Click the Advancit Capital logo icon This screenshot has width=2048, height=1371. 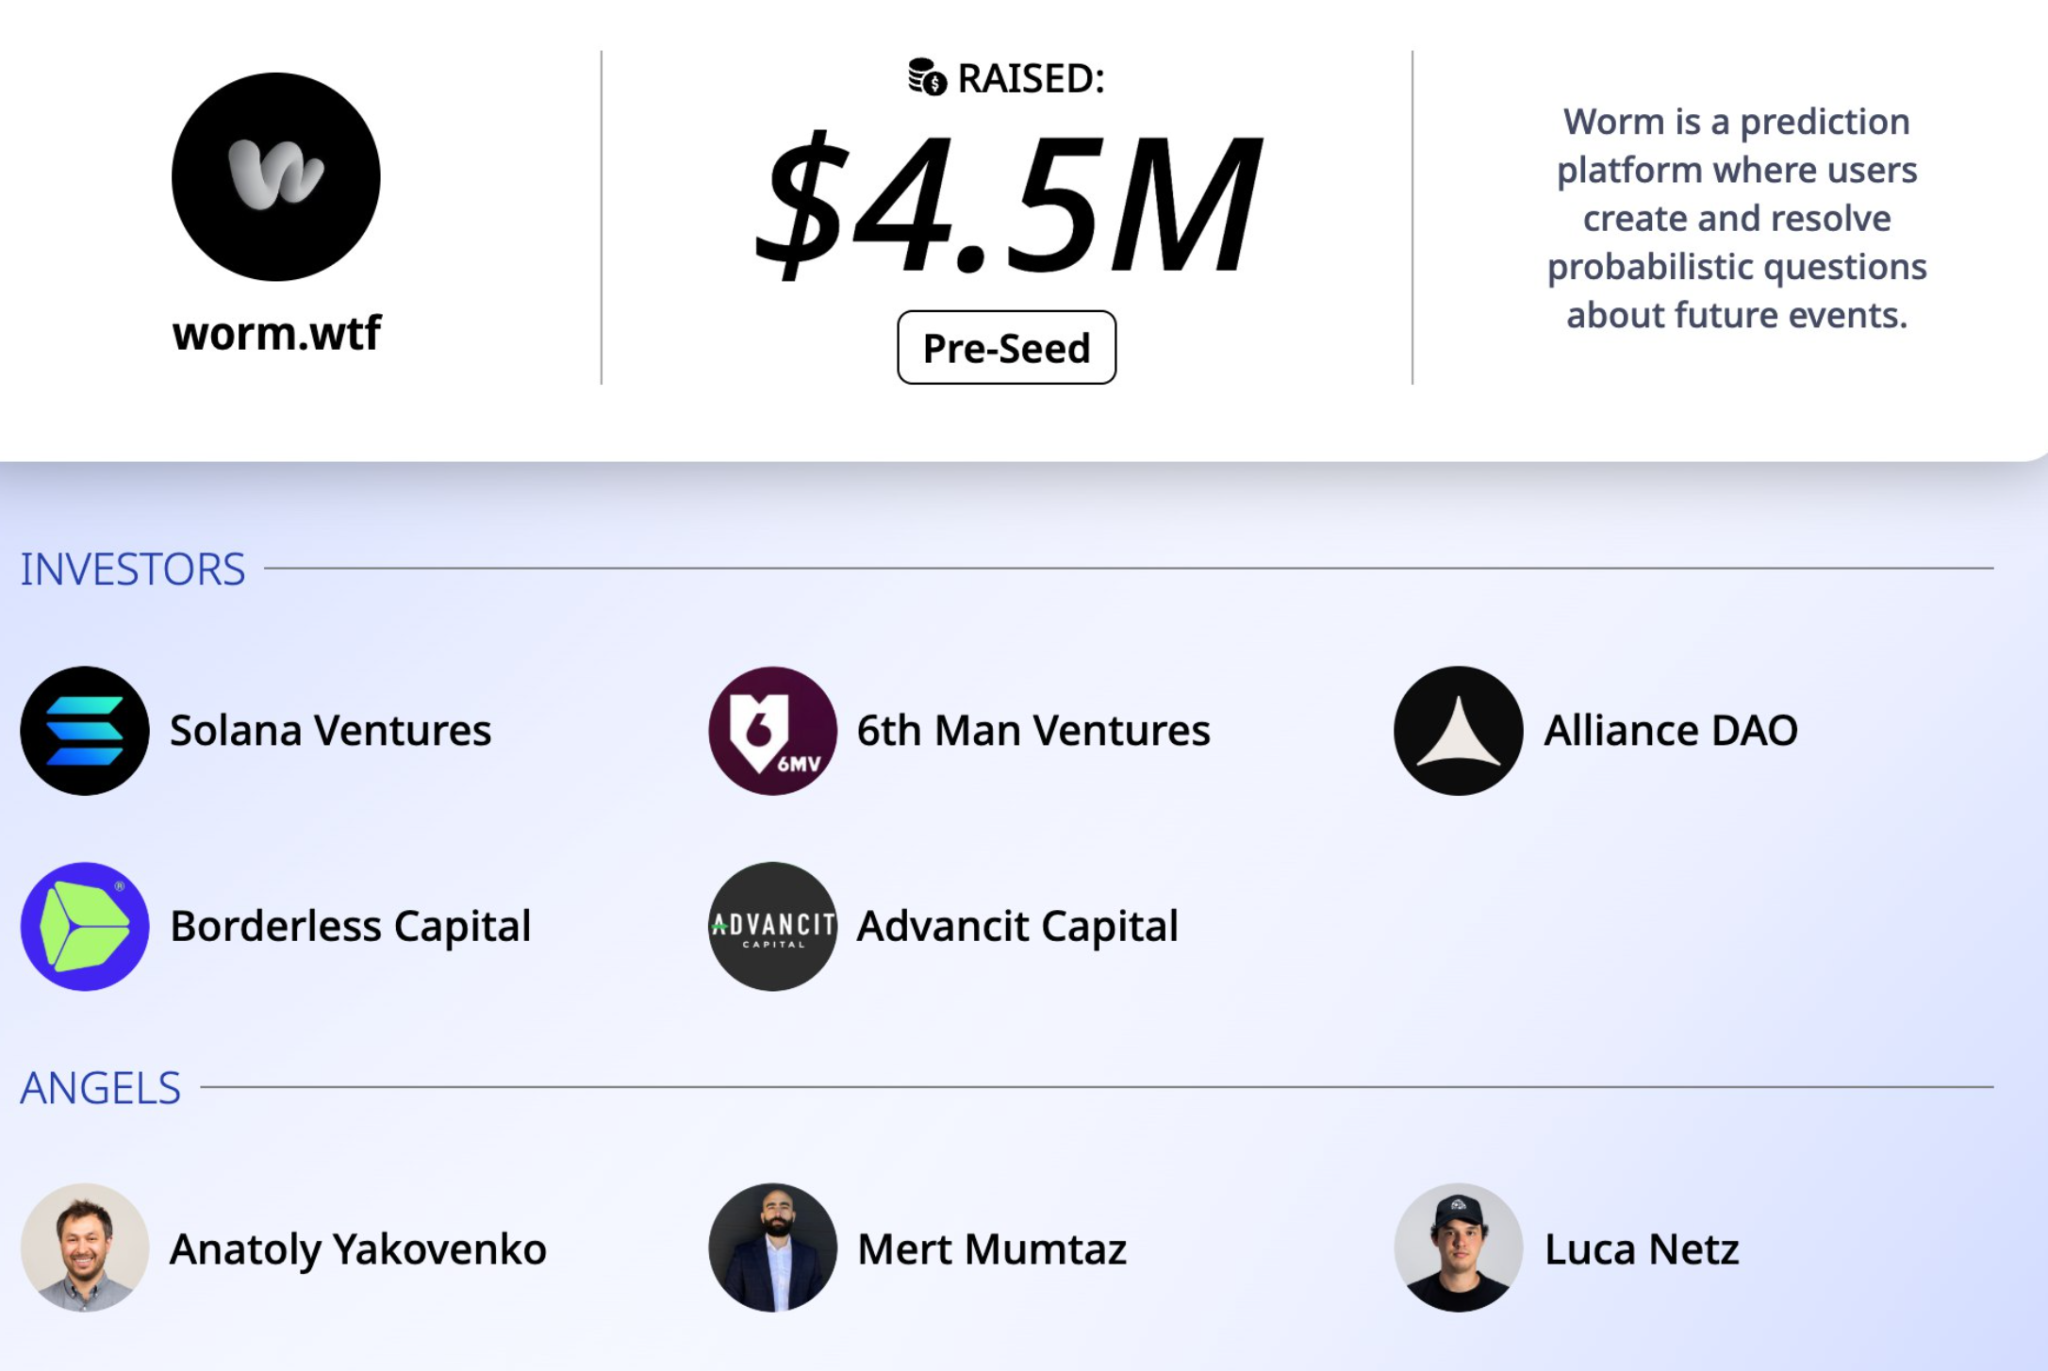(772, 927)
